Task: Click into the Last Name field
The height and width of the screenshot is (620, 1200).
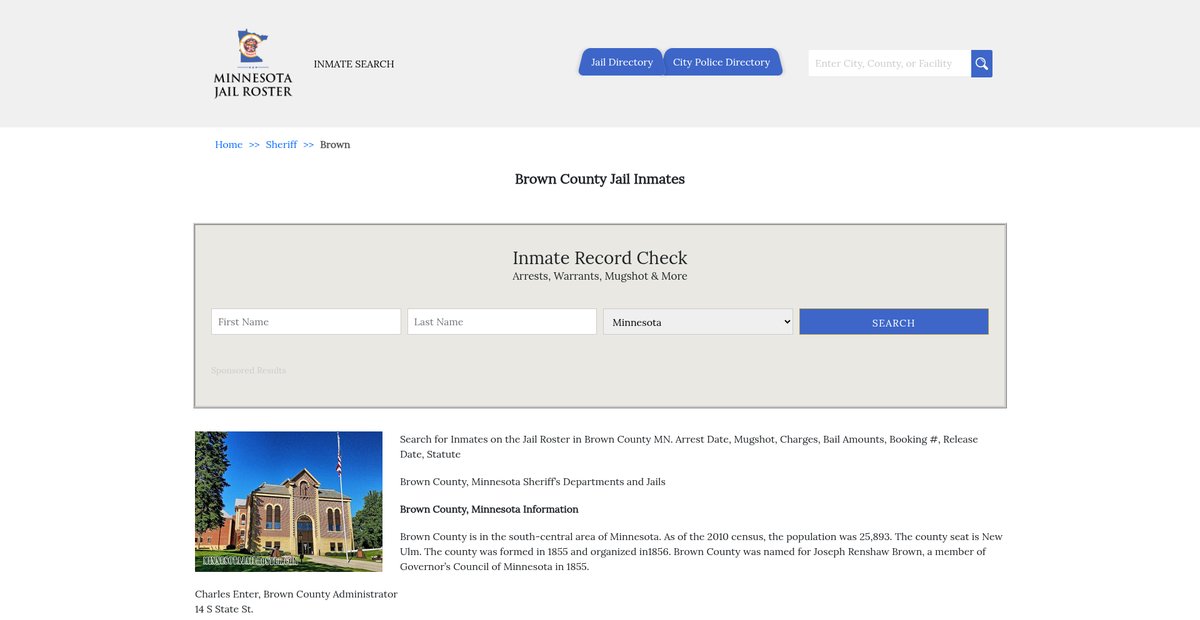Action: (x=502, y=322)
